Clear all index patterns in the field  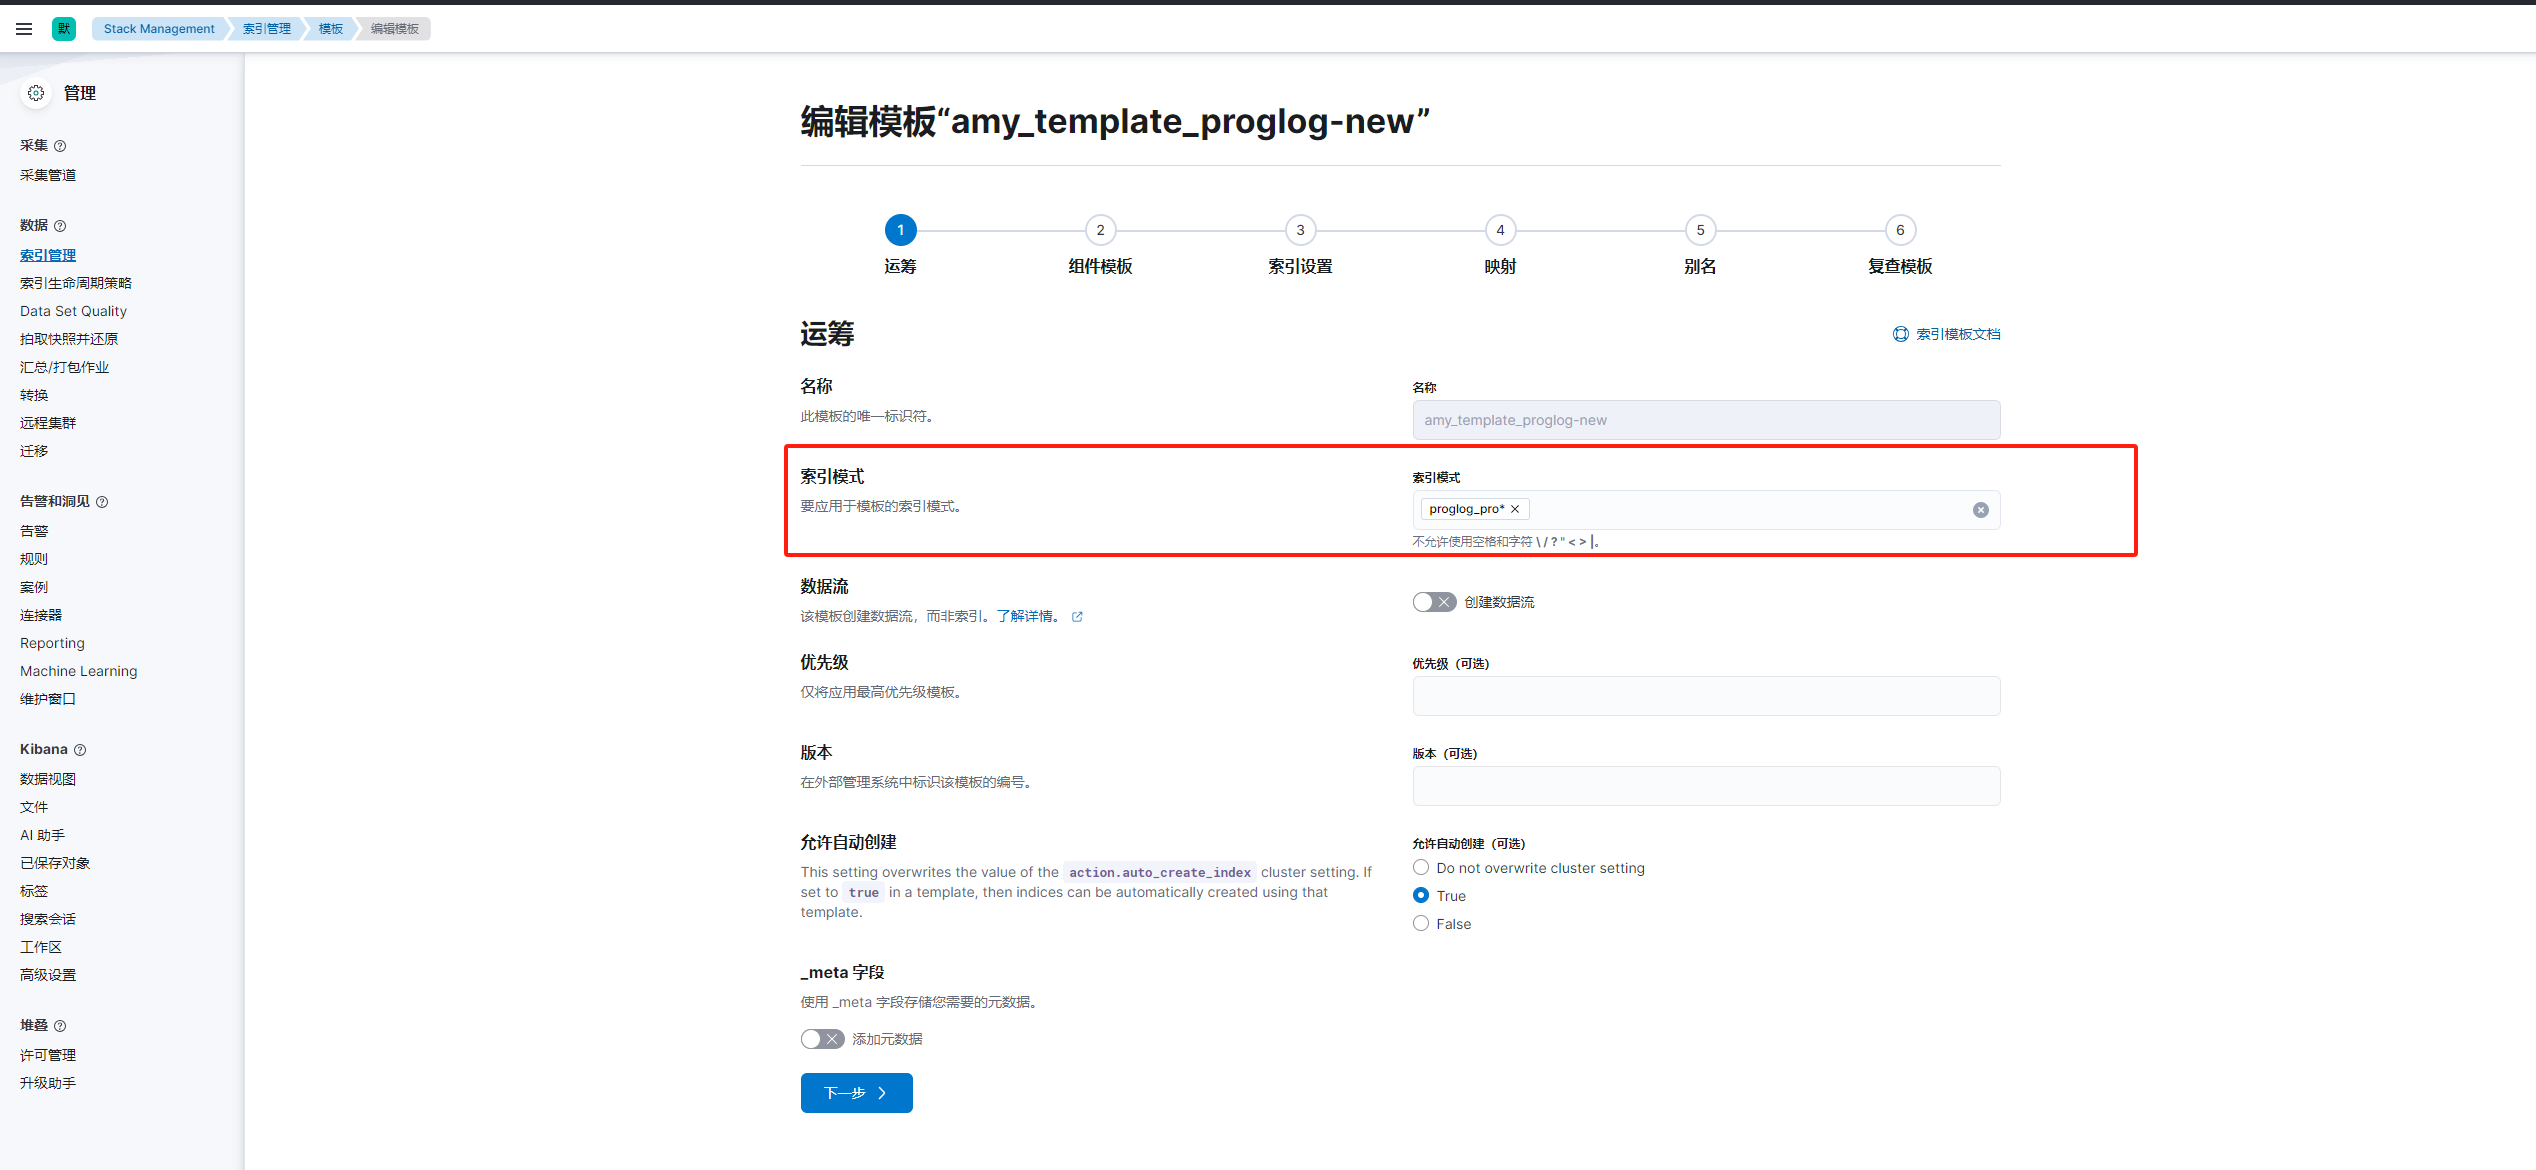[x=1980, y=510]
